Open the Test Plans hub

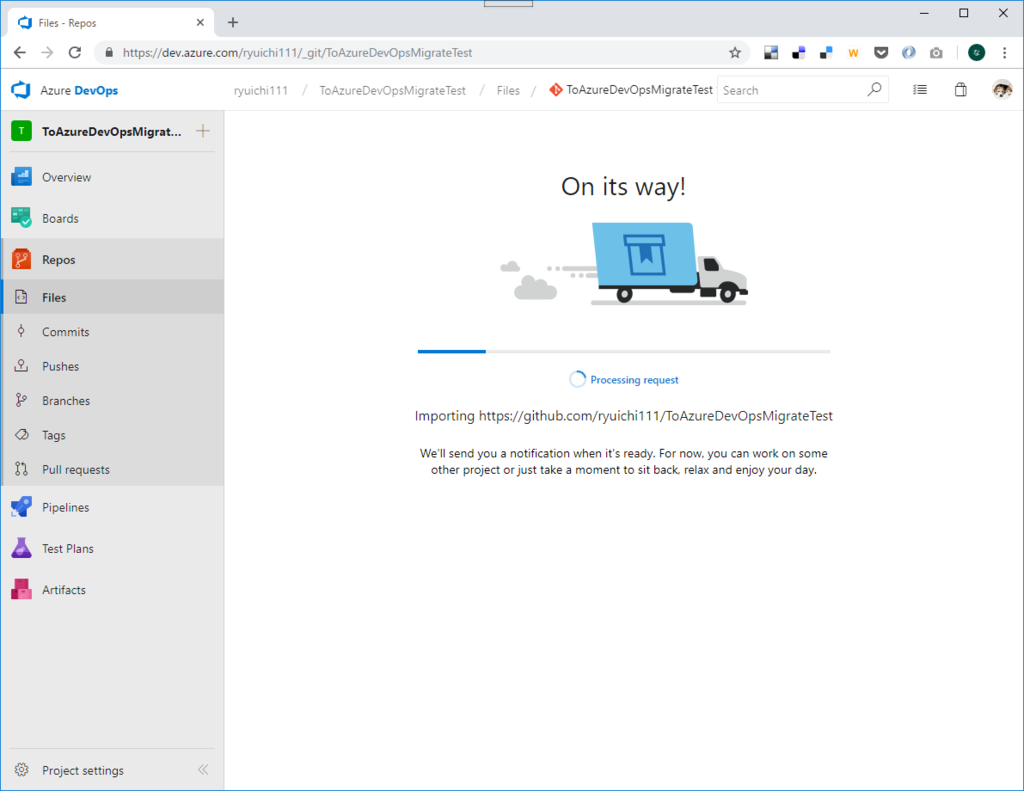[x=112, y=548]
